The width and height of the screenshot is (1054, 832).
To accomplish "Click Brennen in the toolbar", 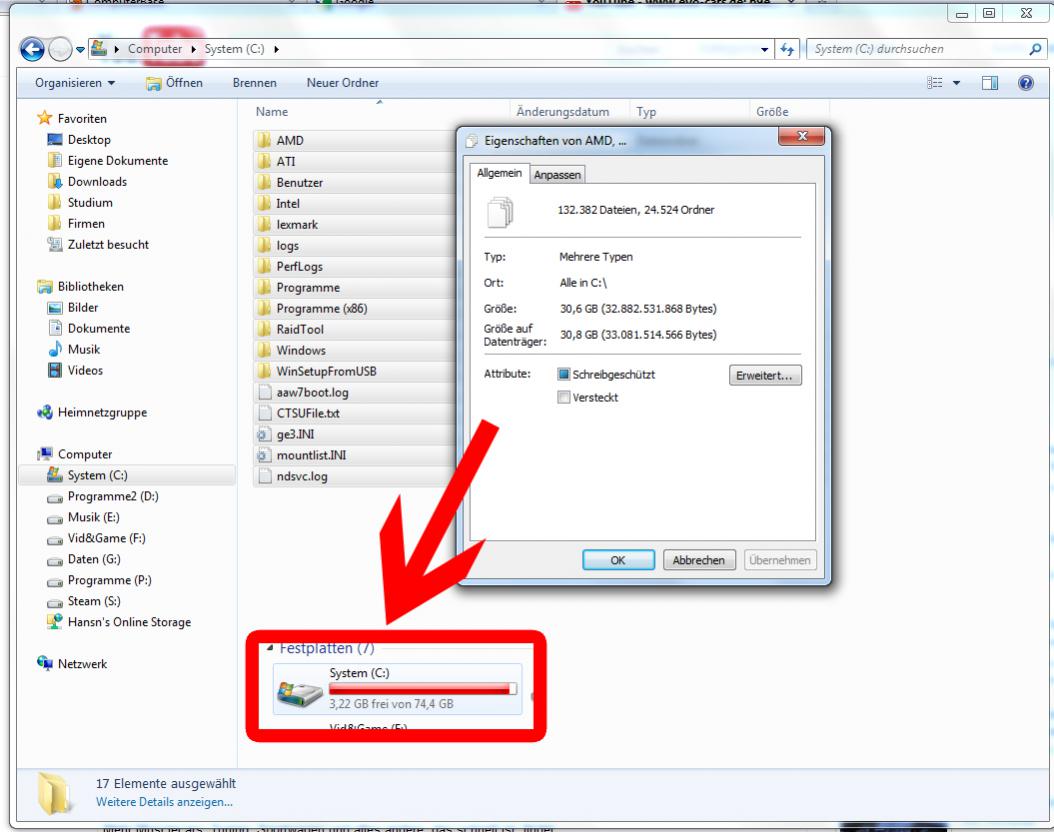I will pos(254,83).
